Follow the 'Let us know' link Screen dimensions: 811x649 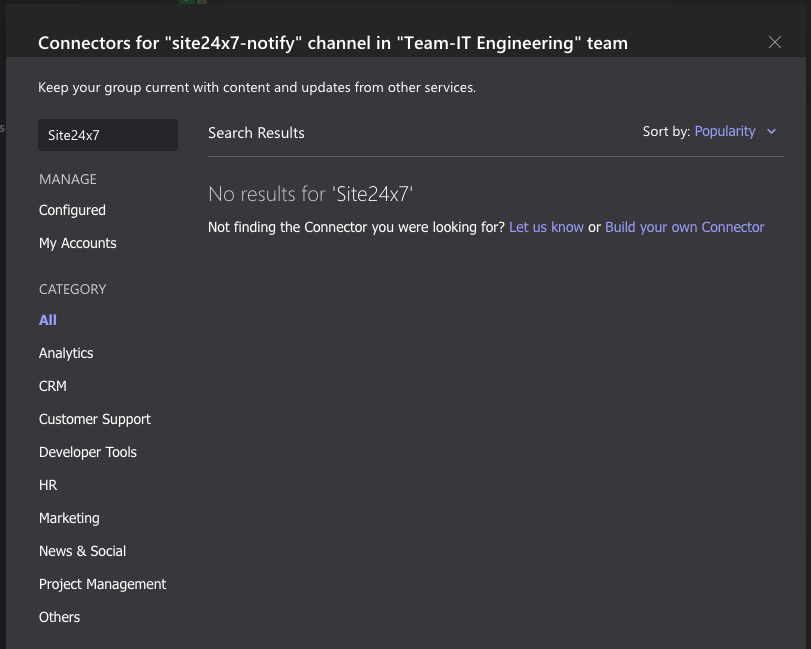coord(546,227)
